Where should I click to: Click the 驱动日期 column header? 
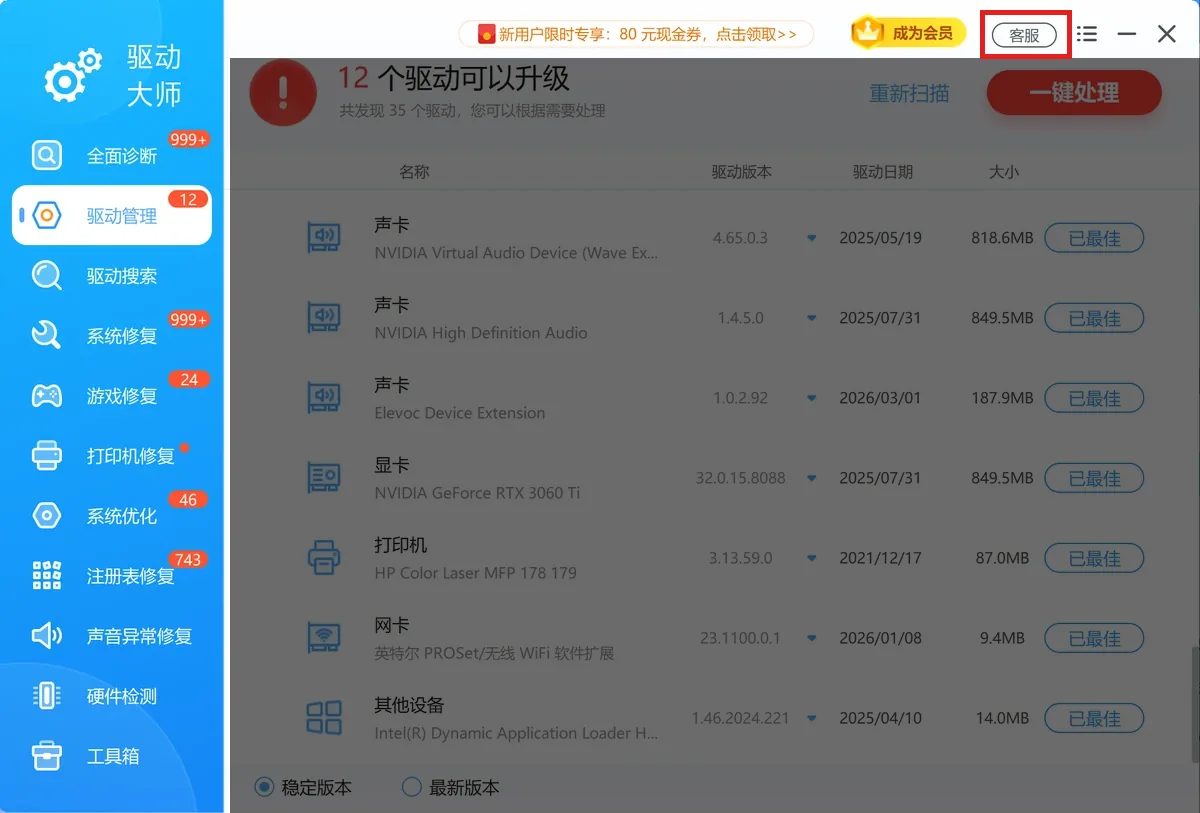(883, 172)
